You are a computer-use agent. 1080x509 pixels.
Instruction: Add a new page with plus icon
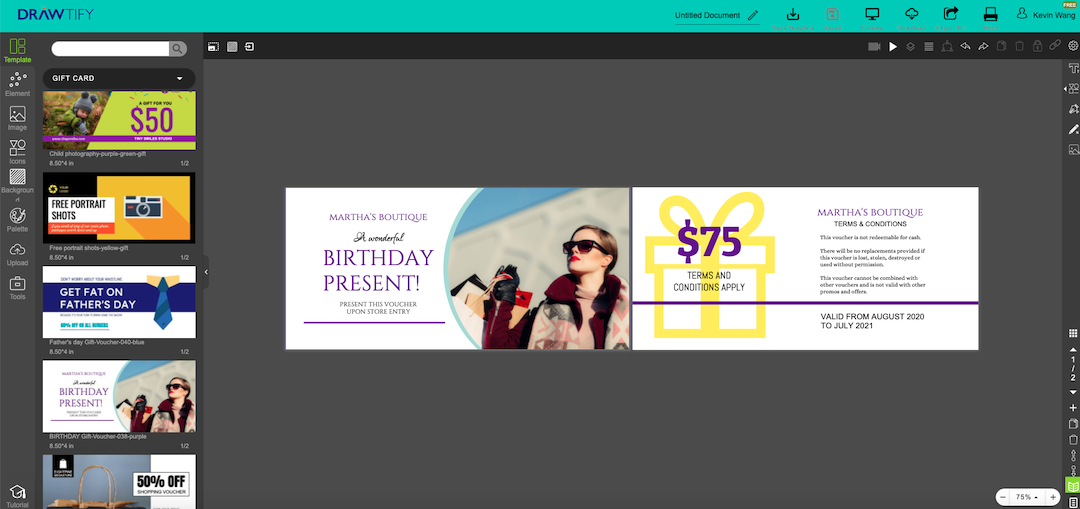(x=1072, y=408)
